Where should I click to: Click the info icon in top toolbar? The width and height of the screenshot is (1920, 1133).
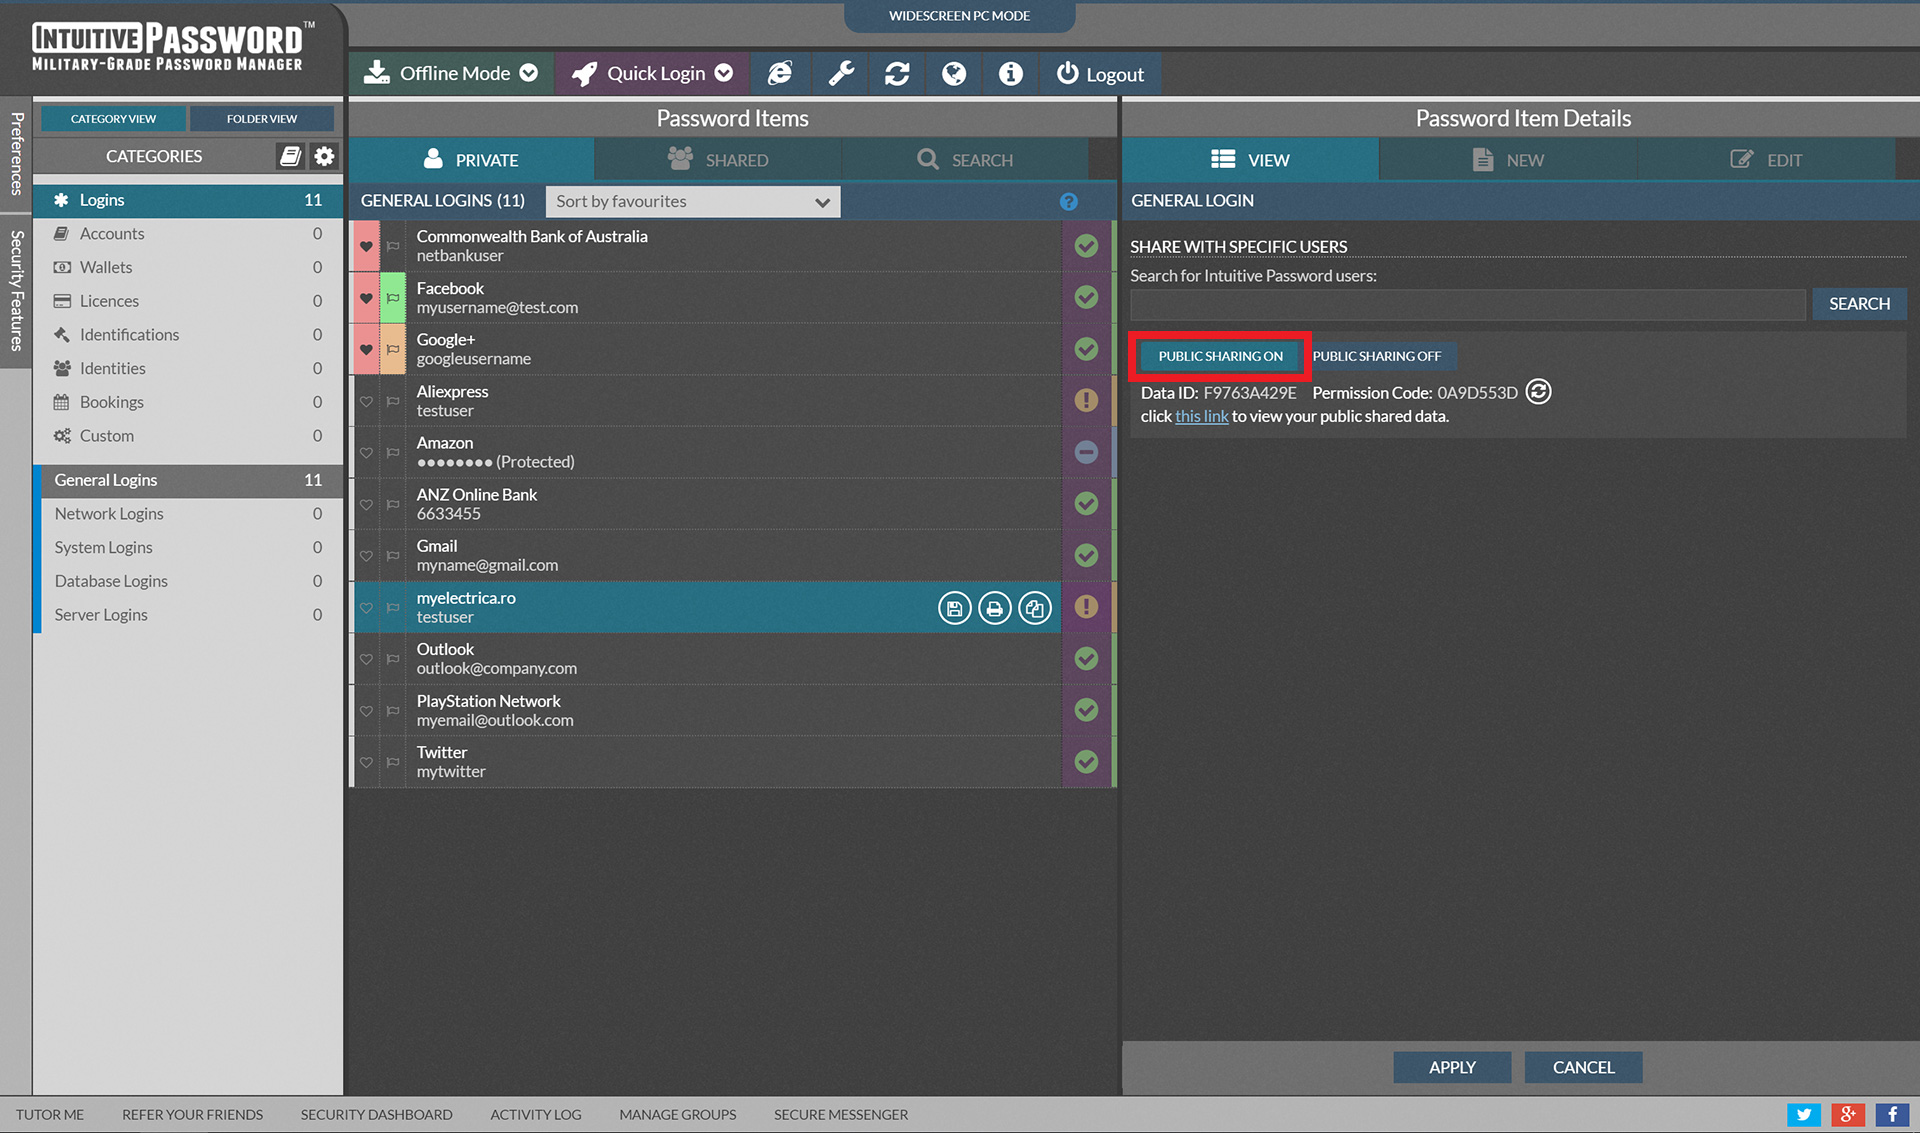coord(1011,73)
